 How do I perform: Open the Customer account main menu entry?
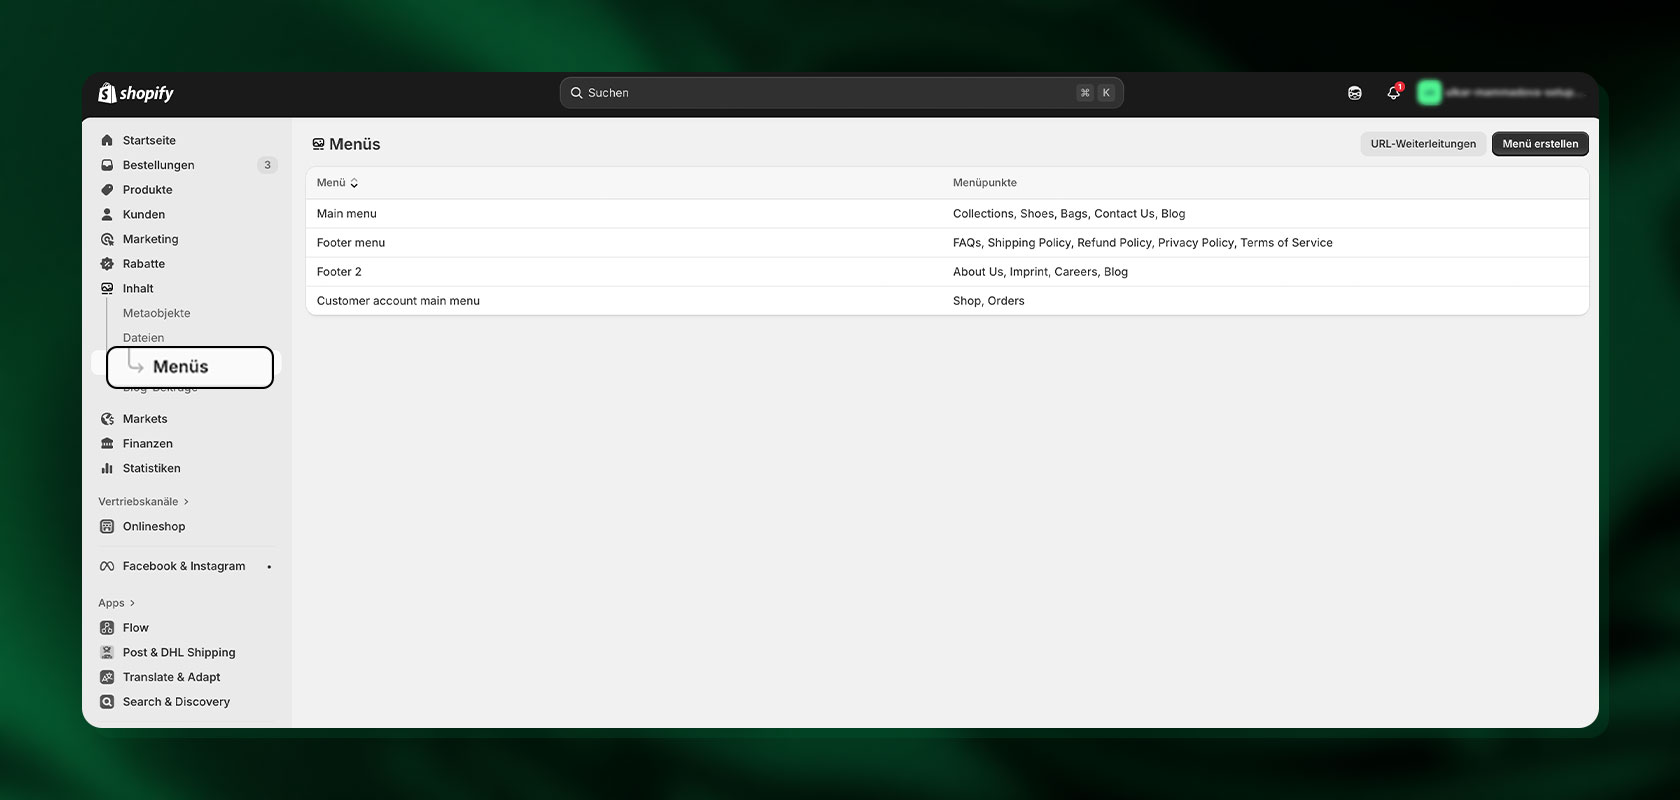(x=398, y=301)
